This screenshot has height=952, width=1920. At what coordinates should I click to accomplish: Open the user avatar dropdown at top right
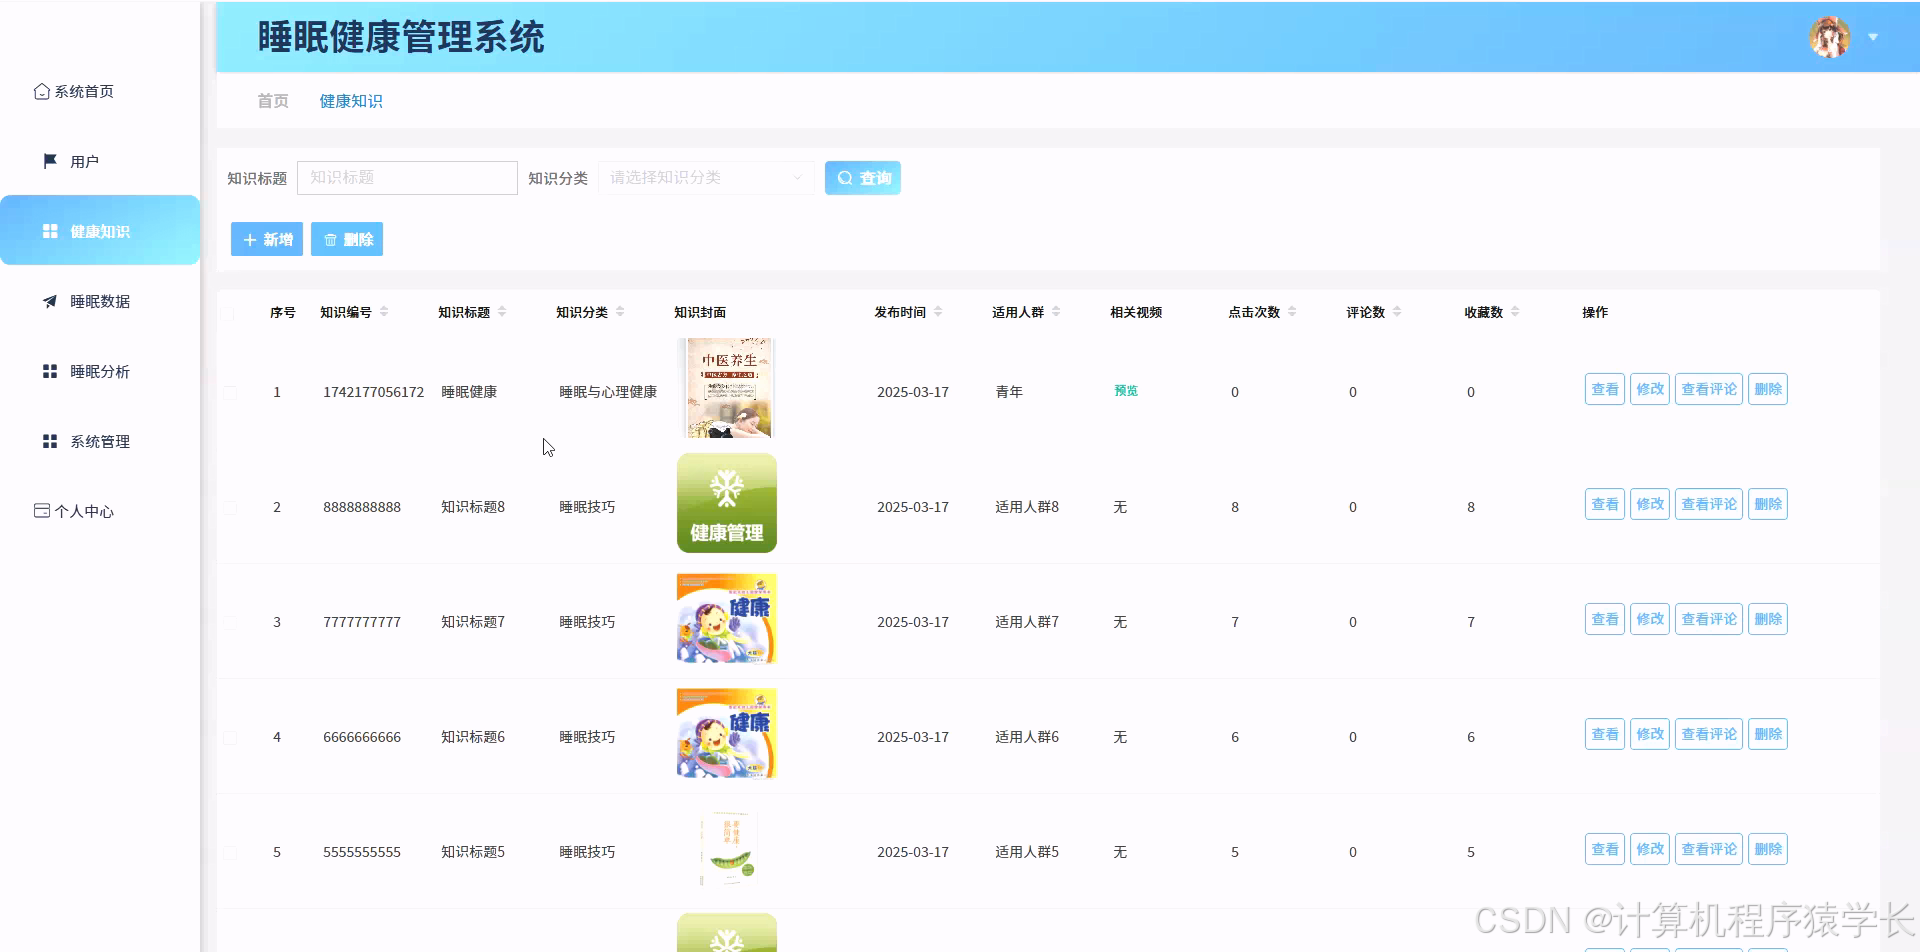coord(1829,36)
